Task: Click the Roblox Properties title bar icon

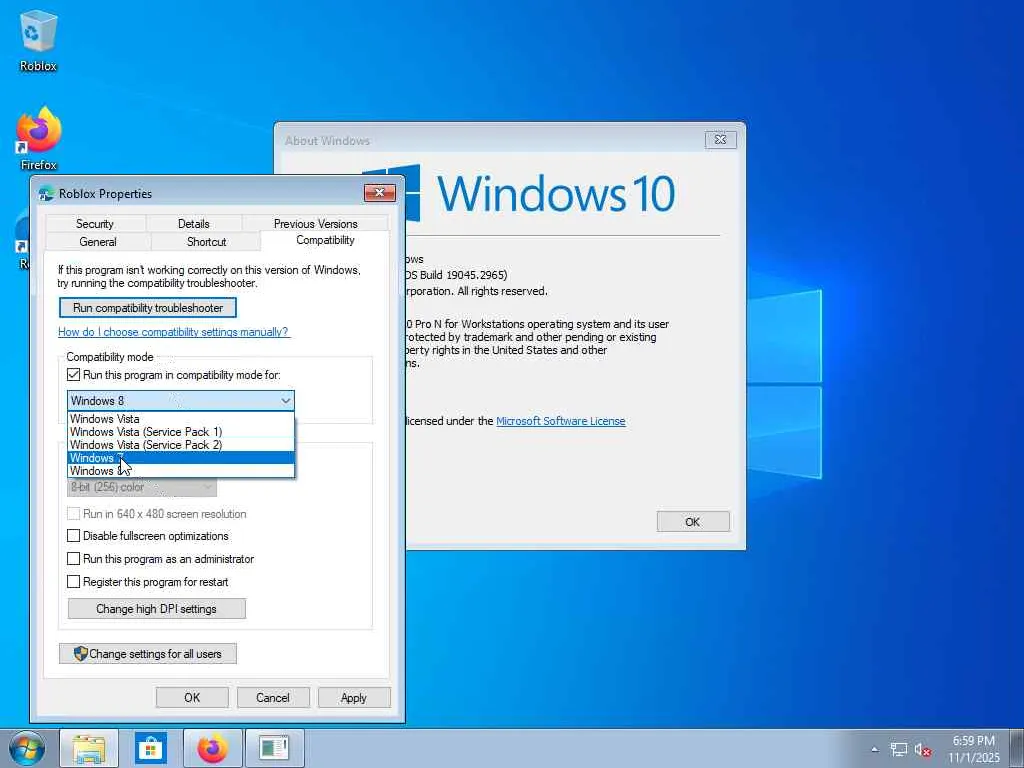Action: pyautogui.click(x=46, y=193)
